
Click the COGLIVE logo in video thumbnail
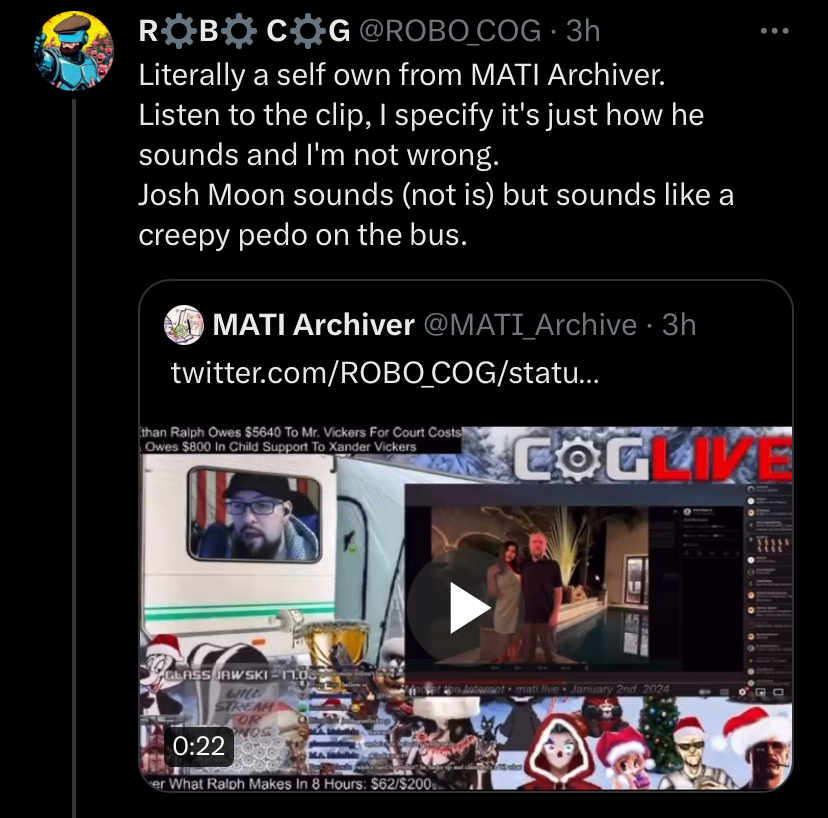click(652, 457)
